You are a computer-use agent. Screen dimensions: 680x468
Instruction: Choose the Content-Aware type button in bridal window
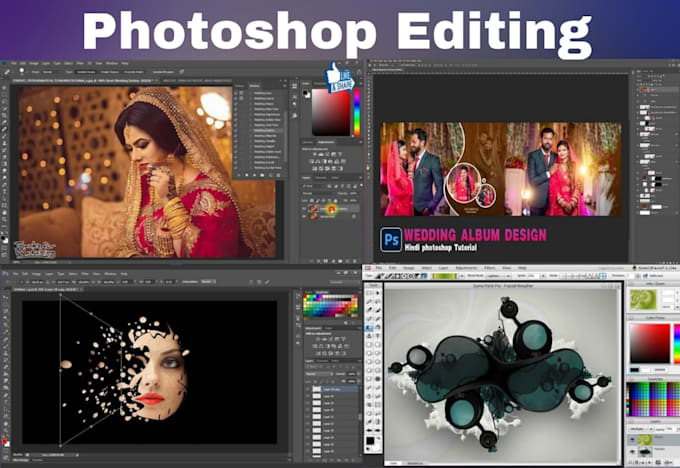point(86,72)
